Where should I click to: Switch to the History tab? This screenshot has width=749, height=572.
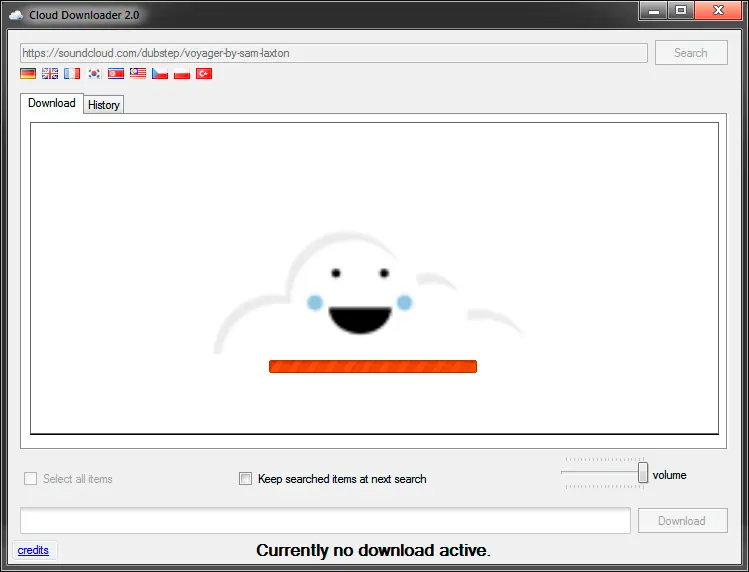[104, 105]
